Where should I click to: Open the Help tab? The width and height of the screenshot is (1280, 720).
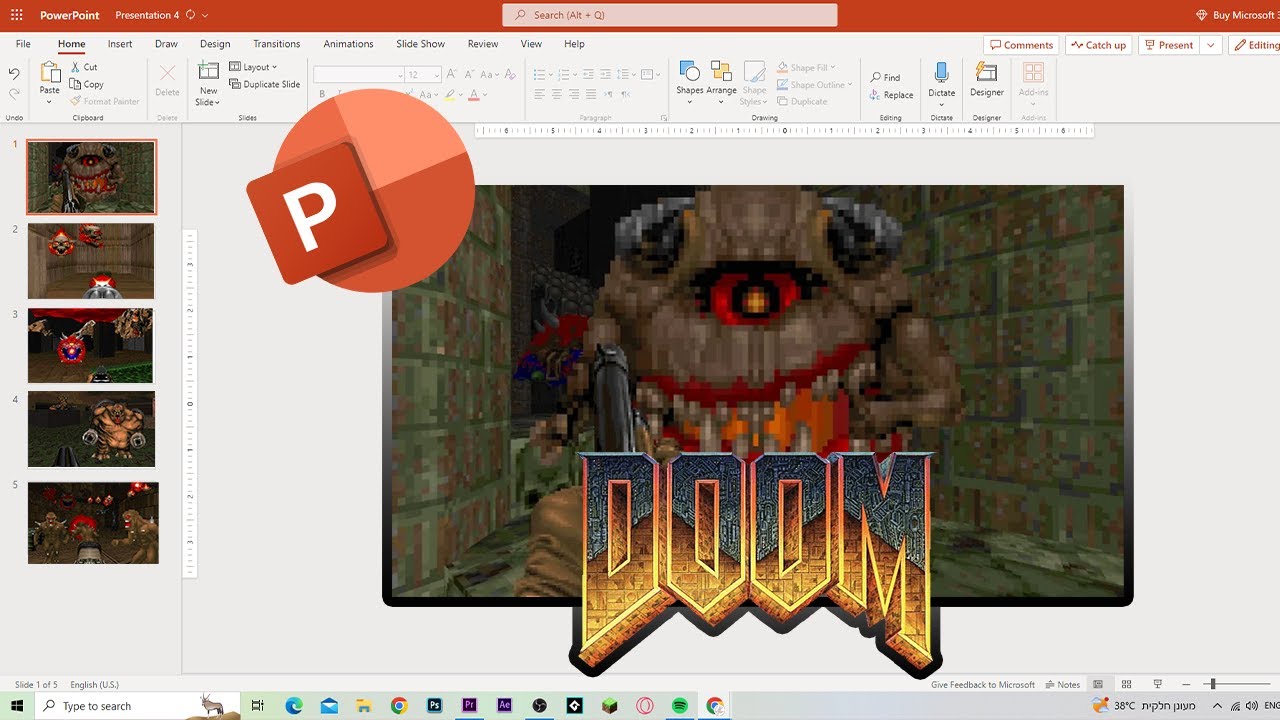click(574, 44)
